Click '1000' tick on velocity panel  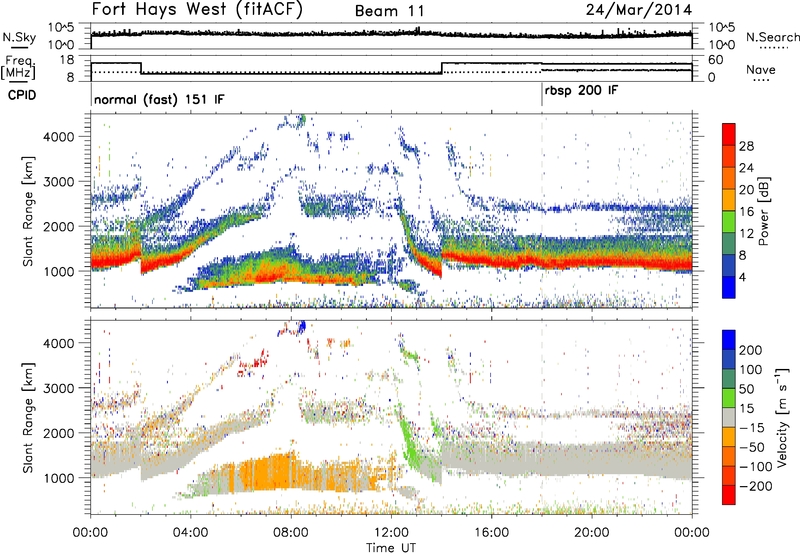point(59,477)
